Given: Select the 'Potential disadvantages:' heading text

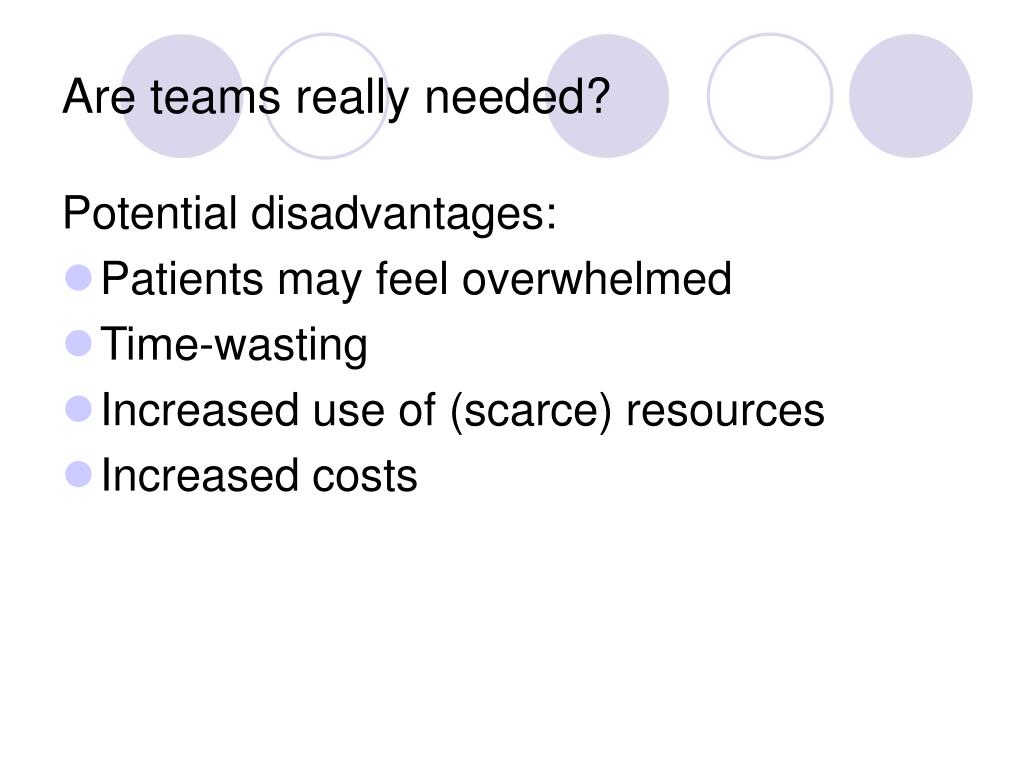Looking at the screenshot, I should tap(310, 214).
